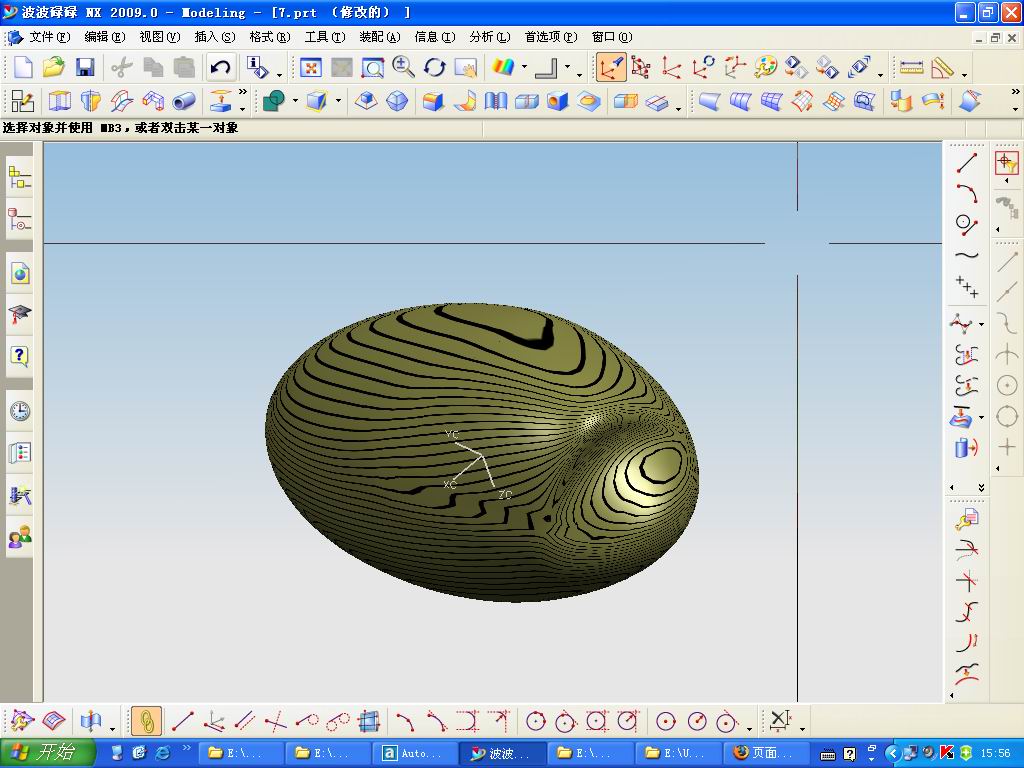Click the Open folder icon
This screenshot has width=1024, height=768.
(x=54, y=67)
